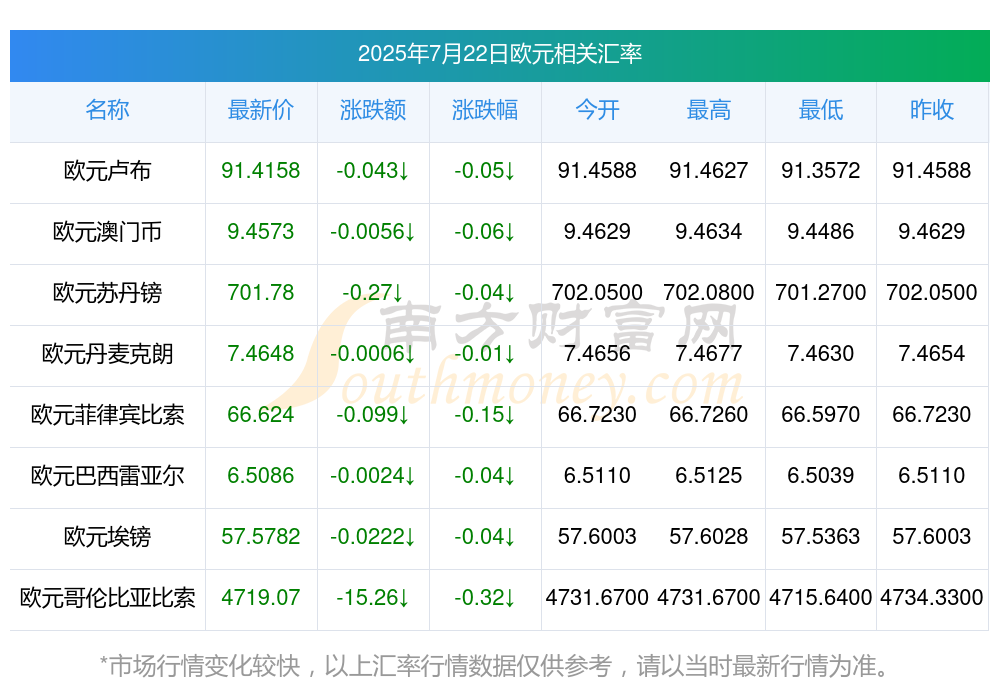Select the 欧元埃镑 row name
Image resolution: width=1000 pixels, height=698 pixels.
107,537
